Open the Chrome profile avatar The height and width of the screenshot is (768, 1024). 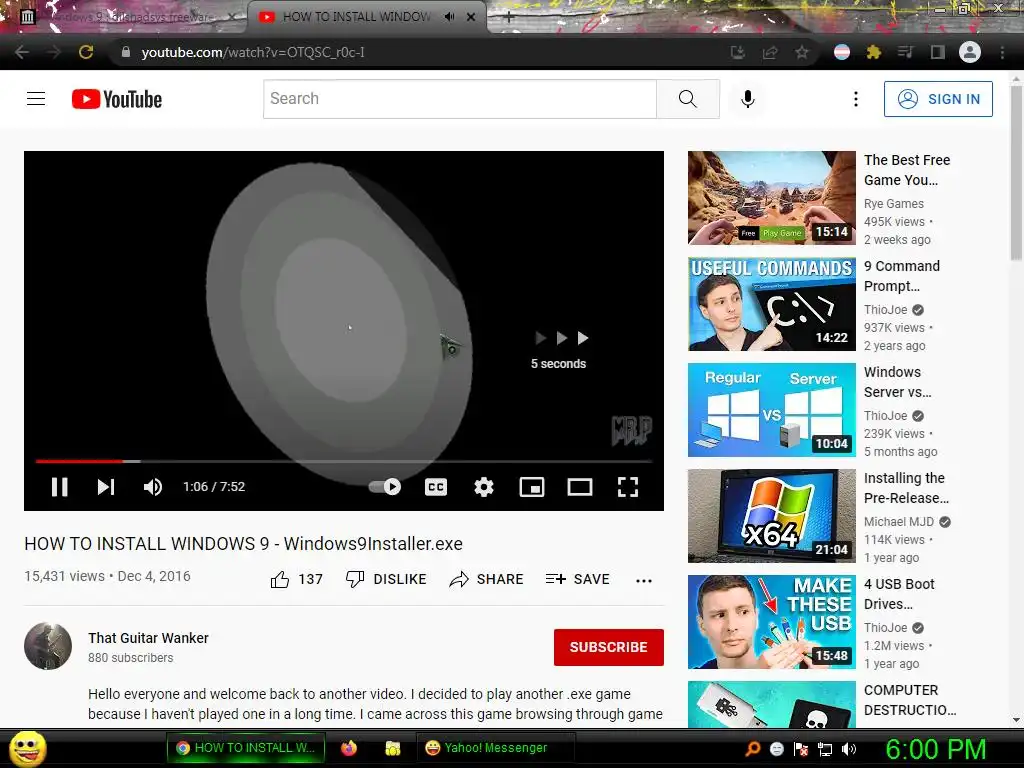[970, 52]
